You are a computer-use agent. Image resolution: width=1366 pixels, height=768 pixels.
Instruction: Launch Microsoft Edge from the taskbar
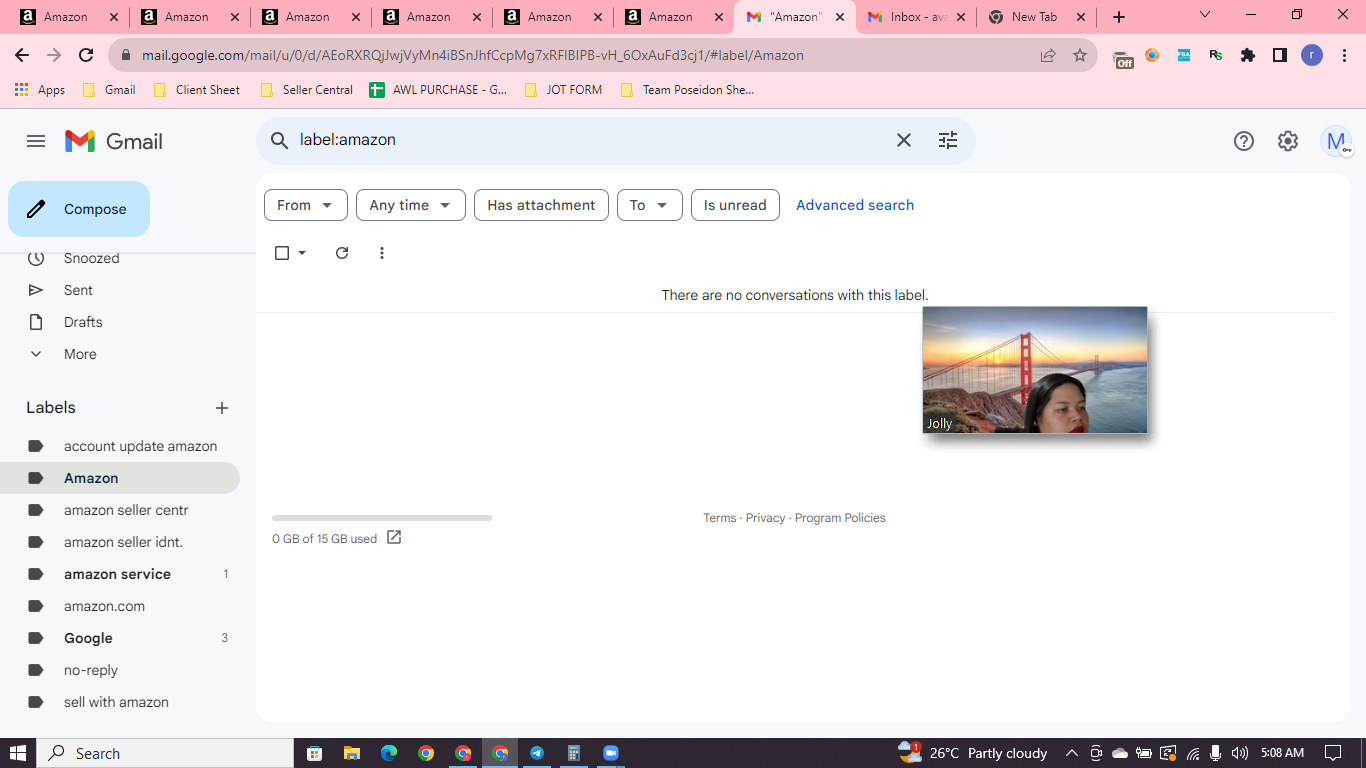point(389,753)
